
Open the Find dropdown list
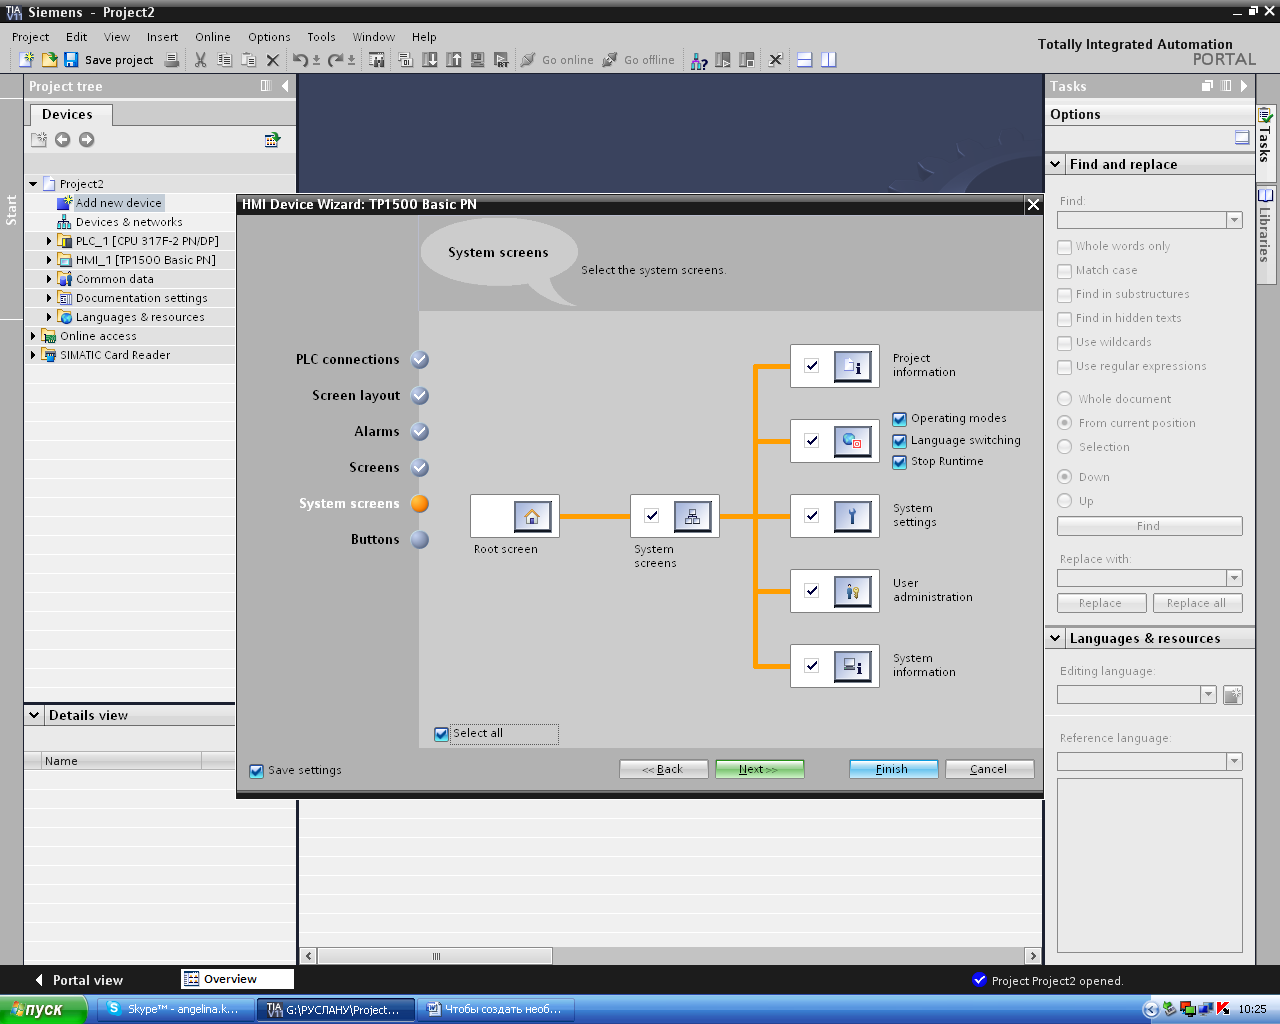[1234, 220]
